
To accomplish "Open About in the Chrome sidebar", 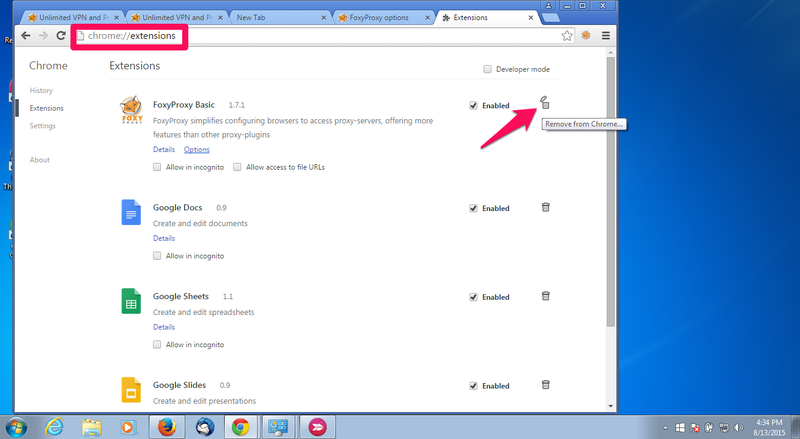I will point(39,160).
